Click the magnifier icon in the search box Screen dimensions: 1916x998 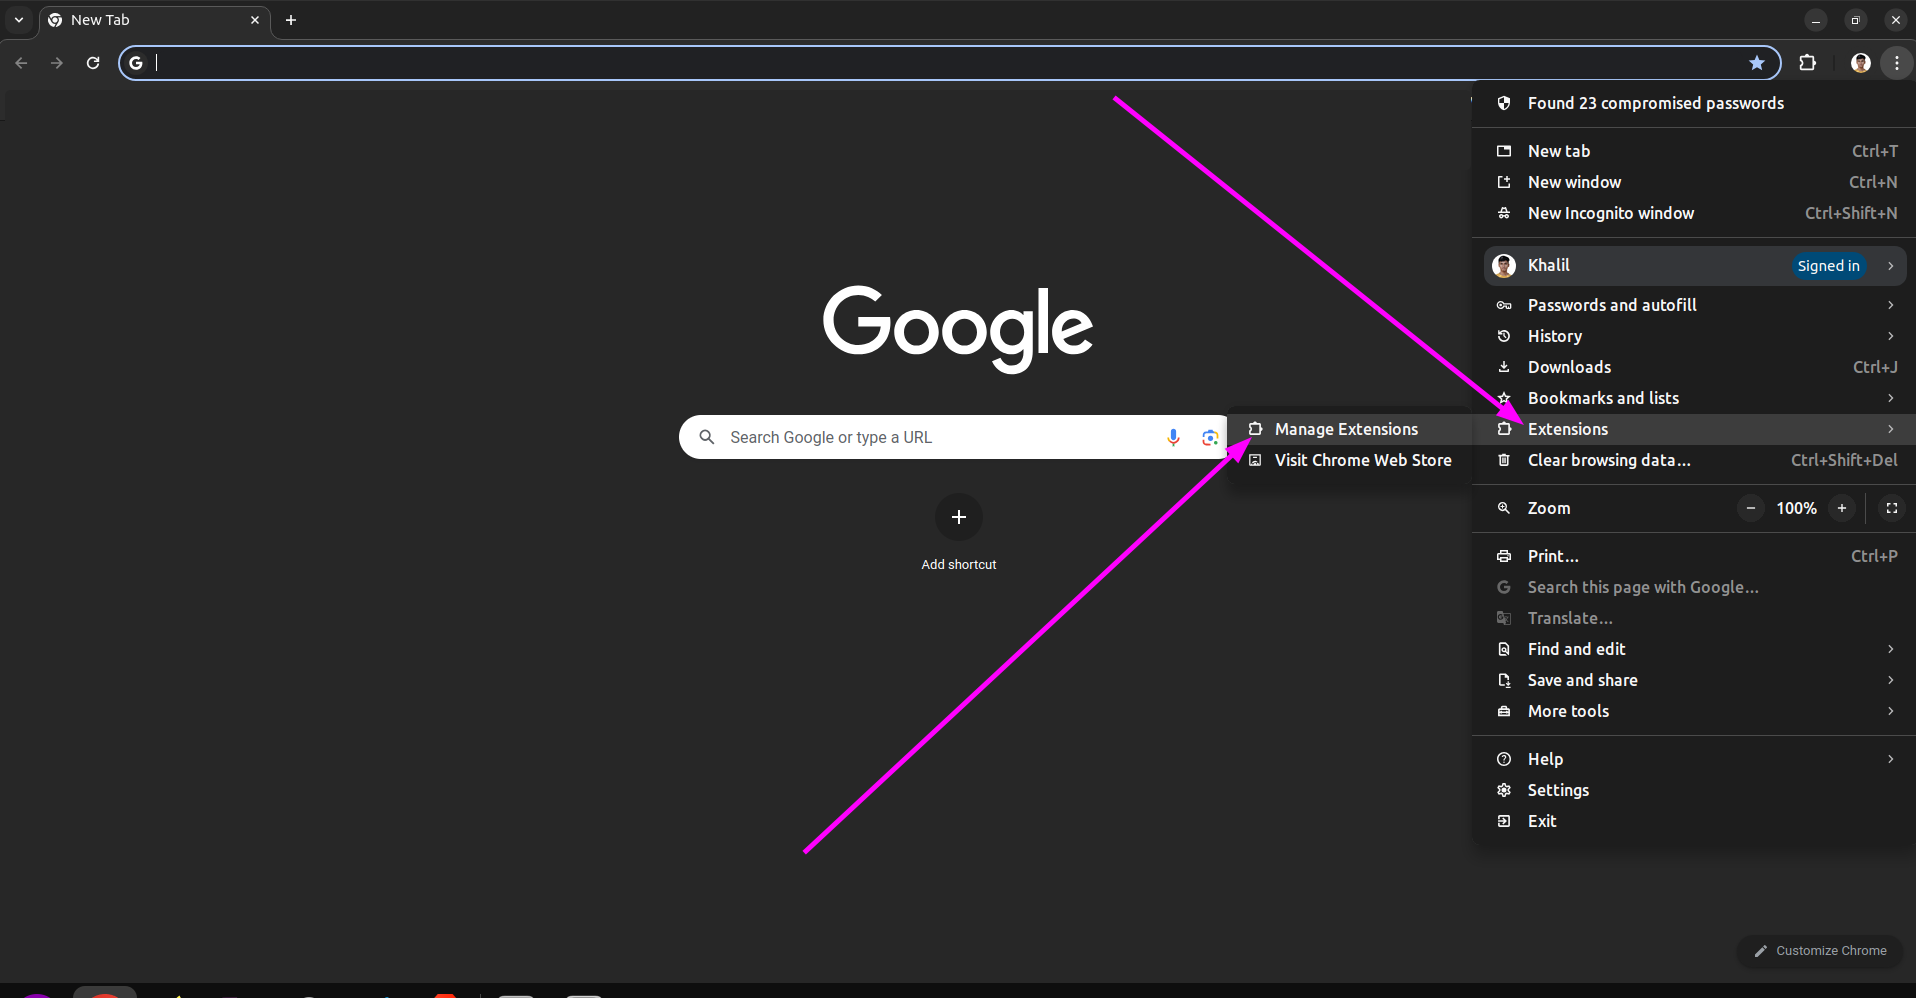pyautogui.click(x=707, y=437)
